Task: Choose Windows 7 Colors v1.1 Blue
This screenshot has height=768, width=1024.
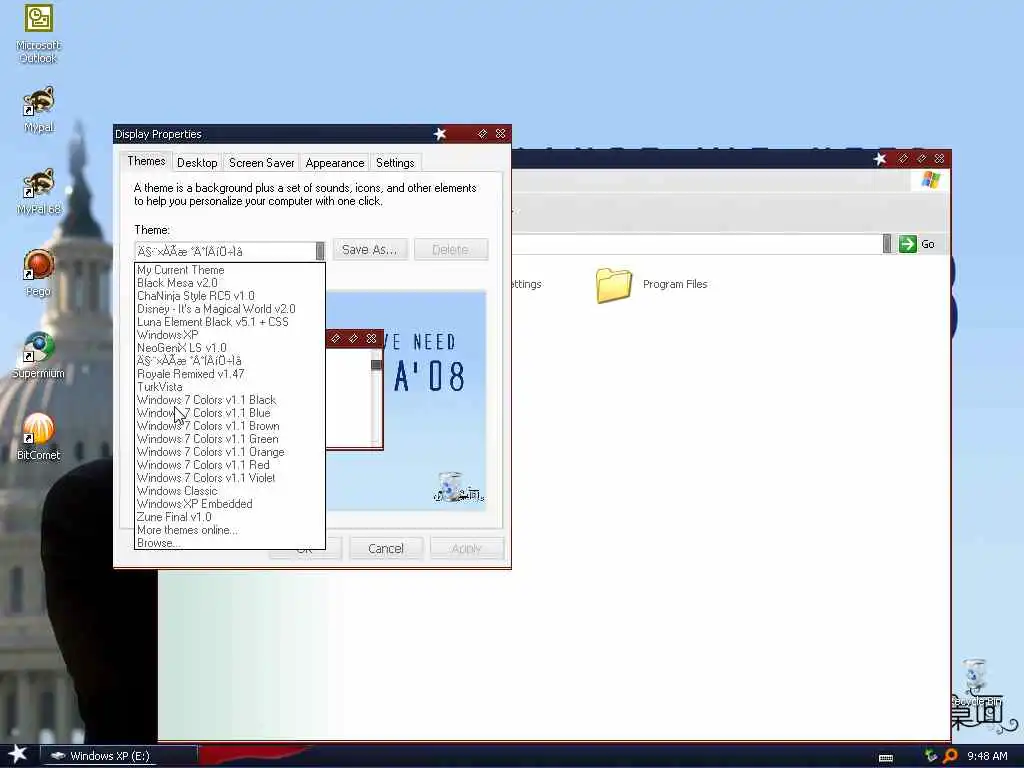Action: tap(229, 413)
